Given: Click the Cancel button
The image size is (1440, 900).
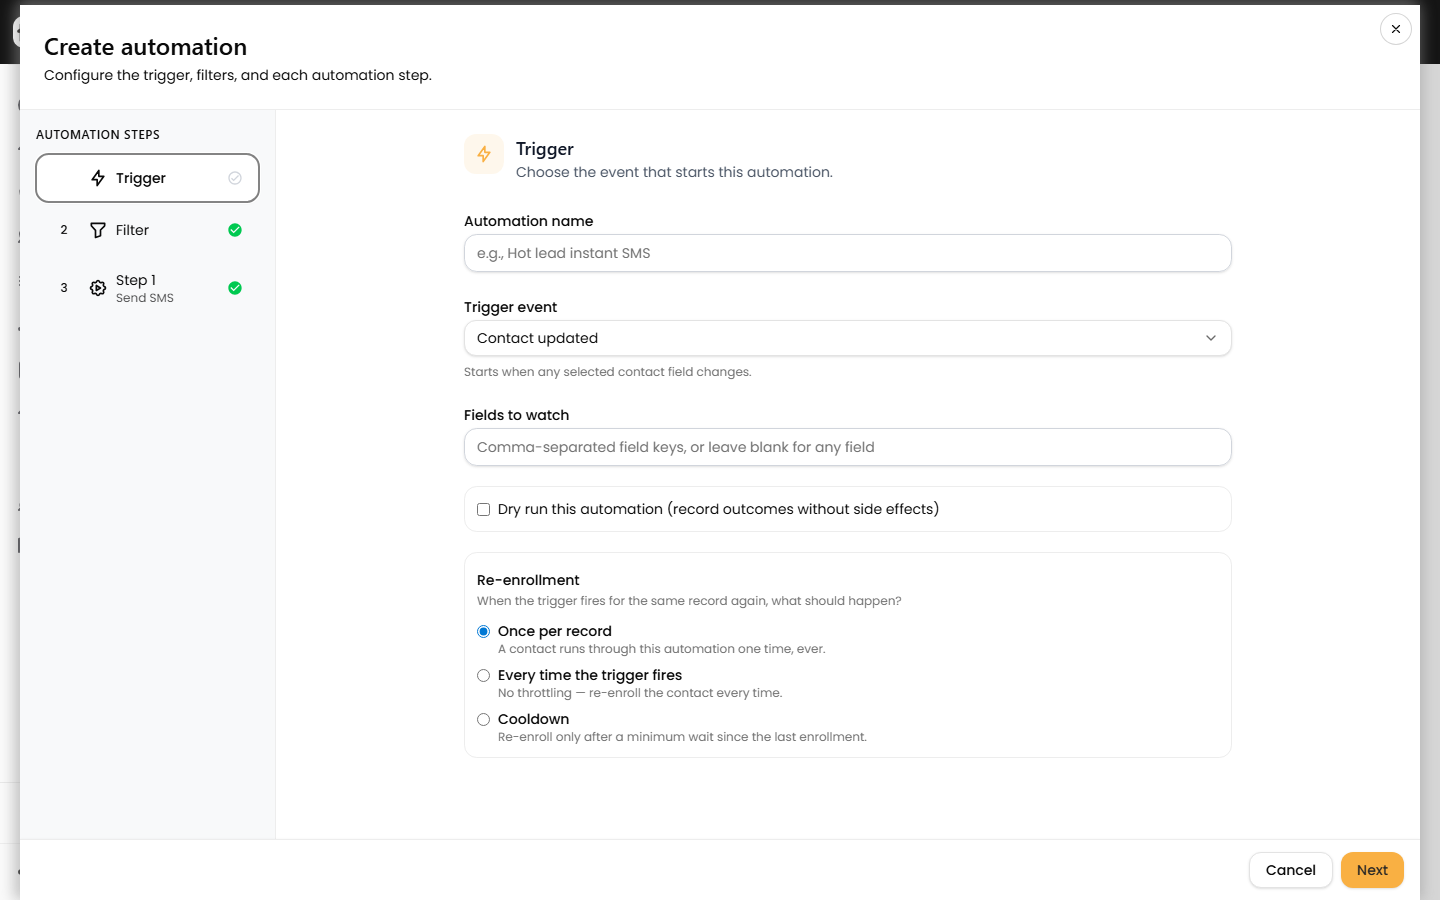Looking at the screenshot, I should 1291,870.
